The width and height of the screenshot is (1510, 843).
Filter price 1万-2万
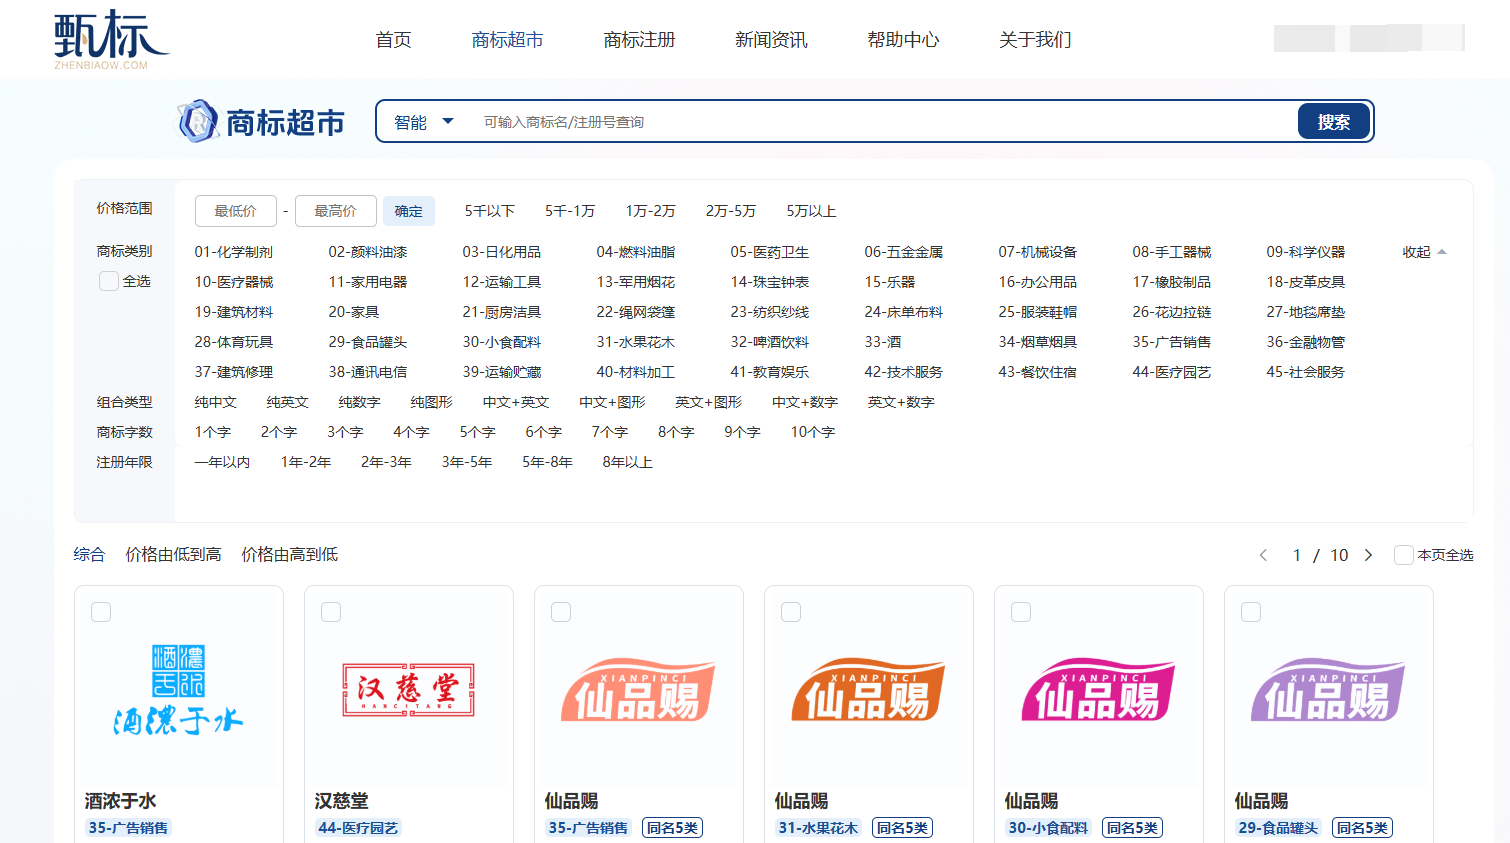click(x=650, y=211)
